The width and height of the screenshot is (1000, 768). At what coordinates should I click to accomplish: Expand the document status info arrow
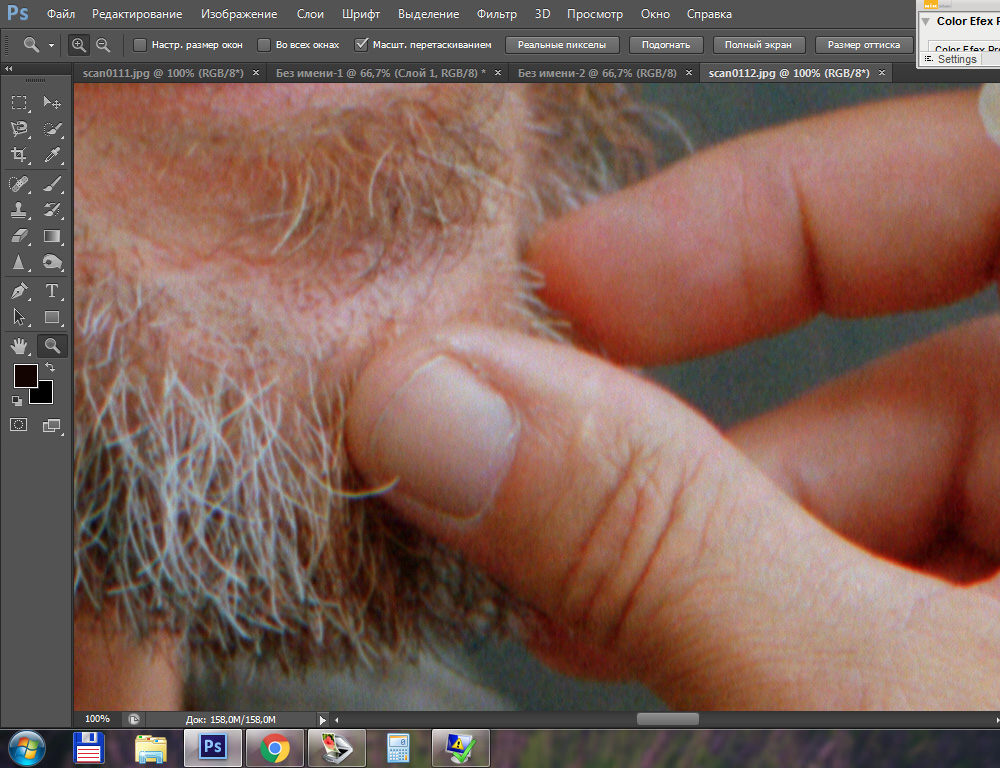pyautogui.click(x=322, y=719)
